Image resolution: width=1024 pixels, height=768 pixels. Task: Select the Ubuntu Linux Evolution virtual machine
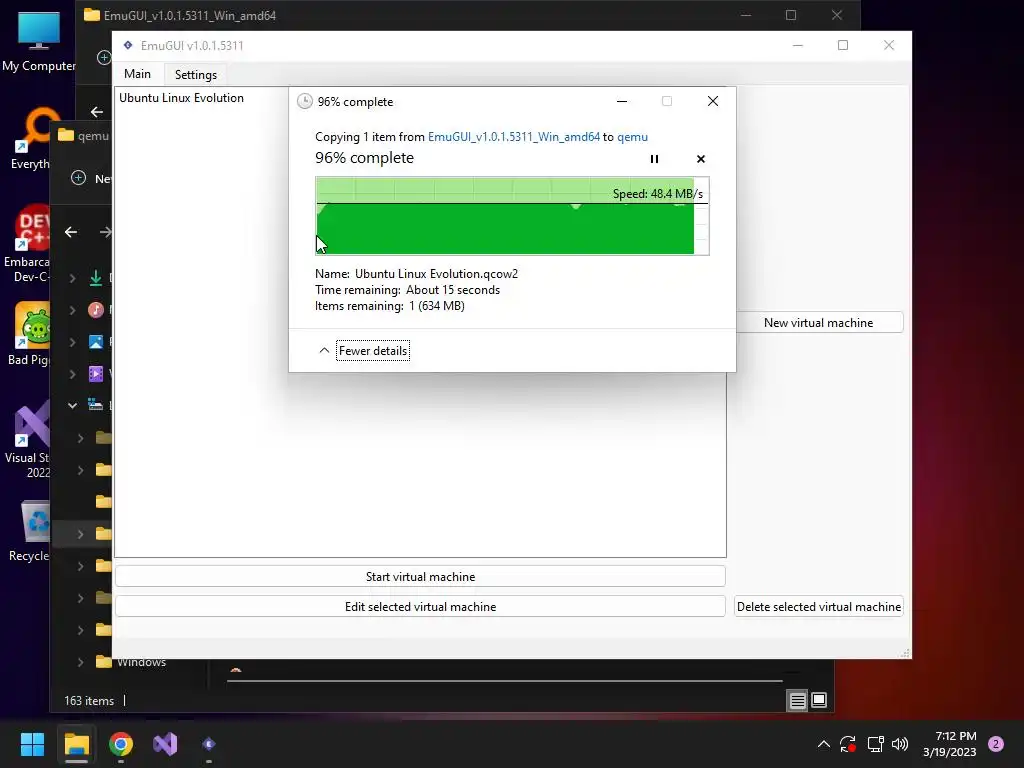(181, 98)
